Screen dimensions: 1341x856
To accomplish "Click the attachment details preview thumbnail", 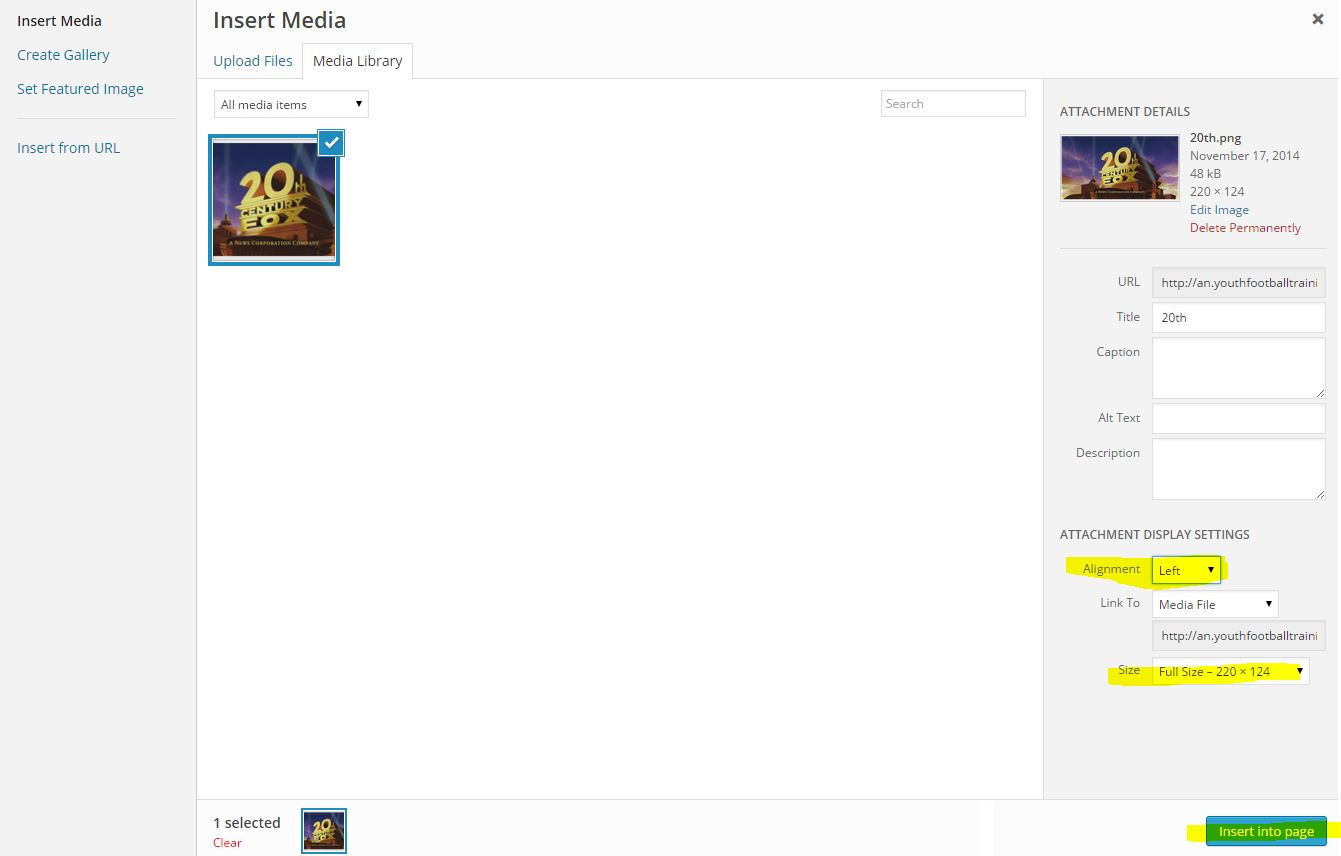I will click(x=1119, y=168).
